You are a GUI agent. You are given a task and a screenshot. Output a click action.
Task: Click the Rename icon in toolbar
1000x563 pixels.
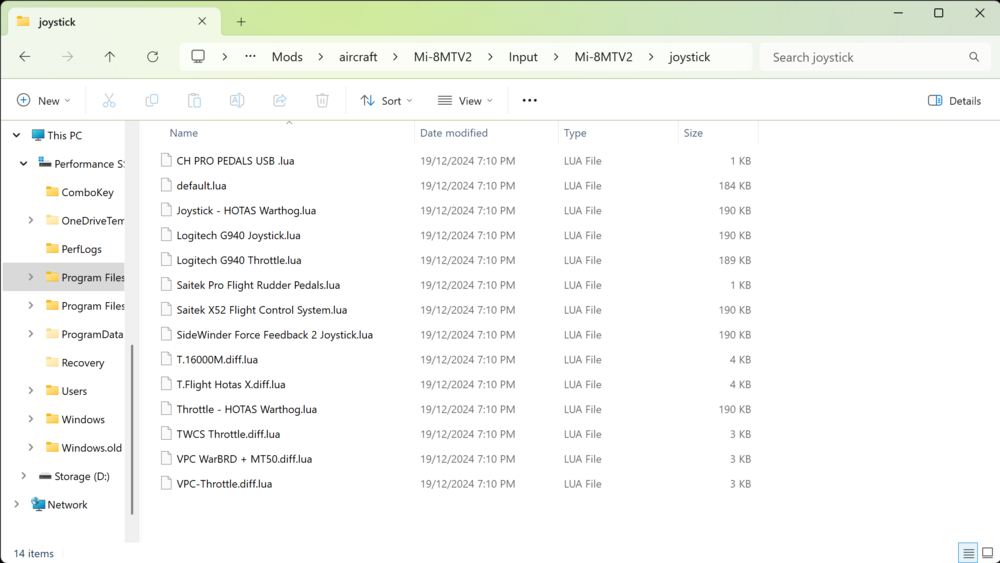pos(237,100)
